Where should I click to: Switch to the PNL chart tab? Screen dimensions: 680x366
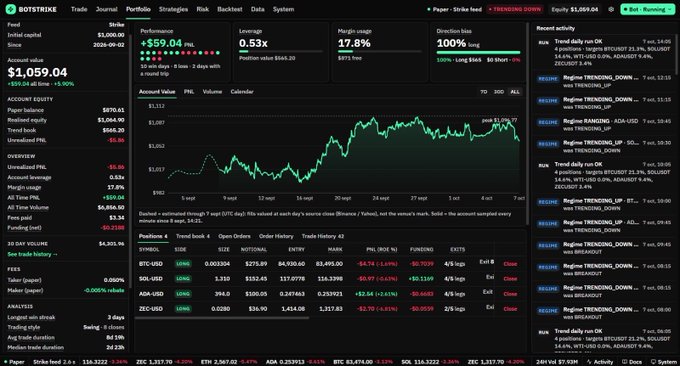tap(189, 92)
